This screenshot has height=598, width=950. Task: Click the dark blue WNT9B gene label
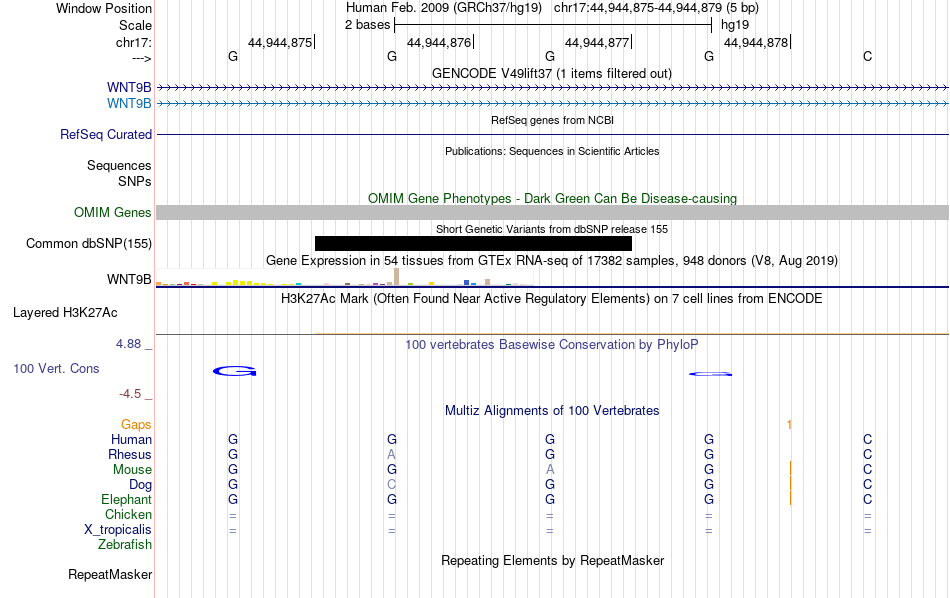point(129,88)
